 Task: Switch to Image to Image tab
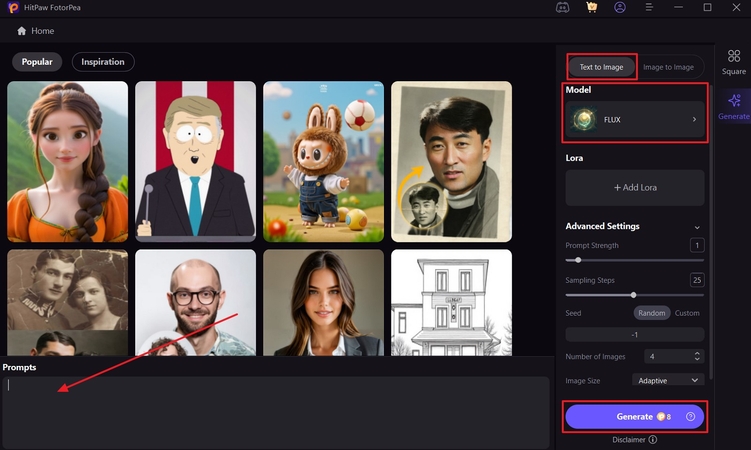[x=668, y=67]
